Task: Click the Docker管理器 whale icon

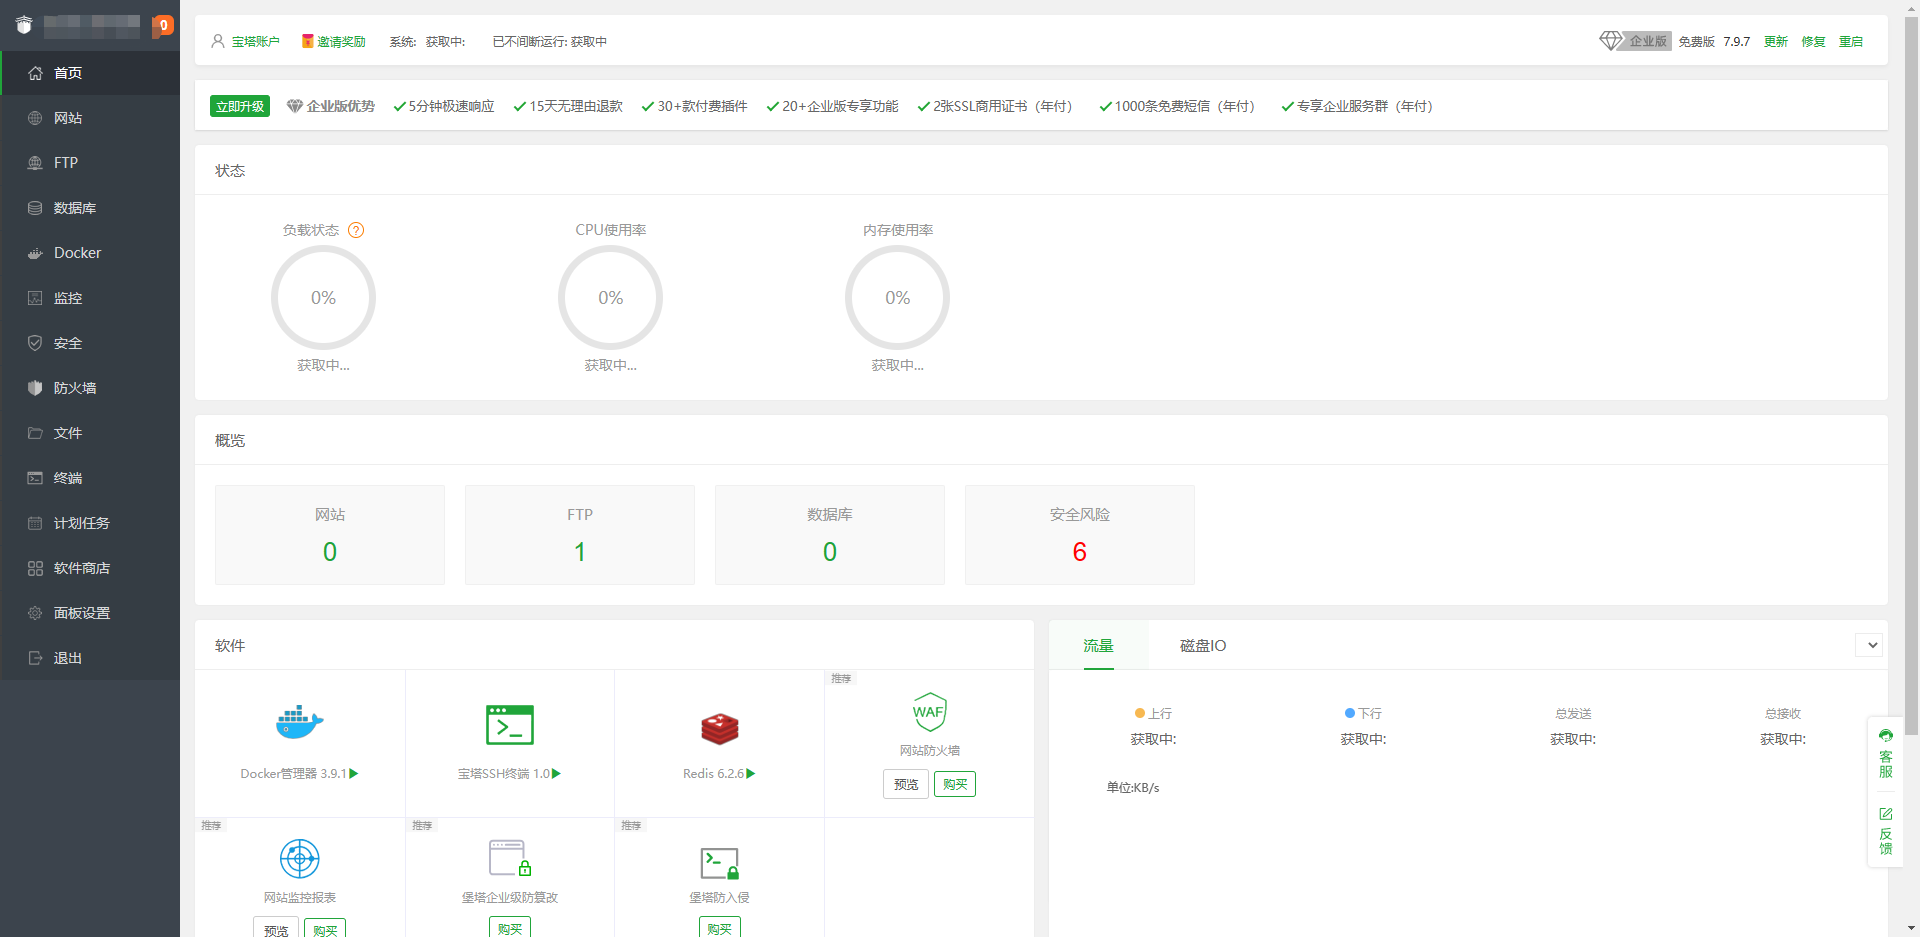Action: coord(298,722)
